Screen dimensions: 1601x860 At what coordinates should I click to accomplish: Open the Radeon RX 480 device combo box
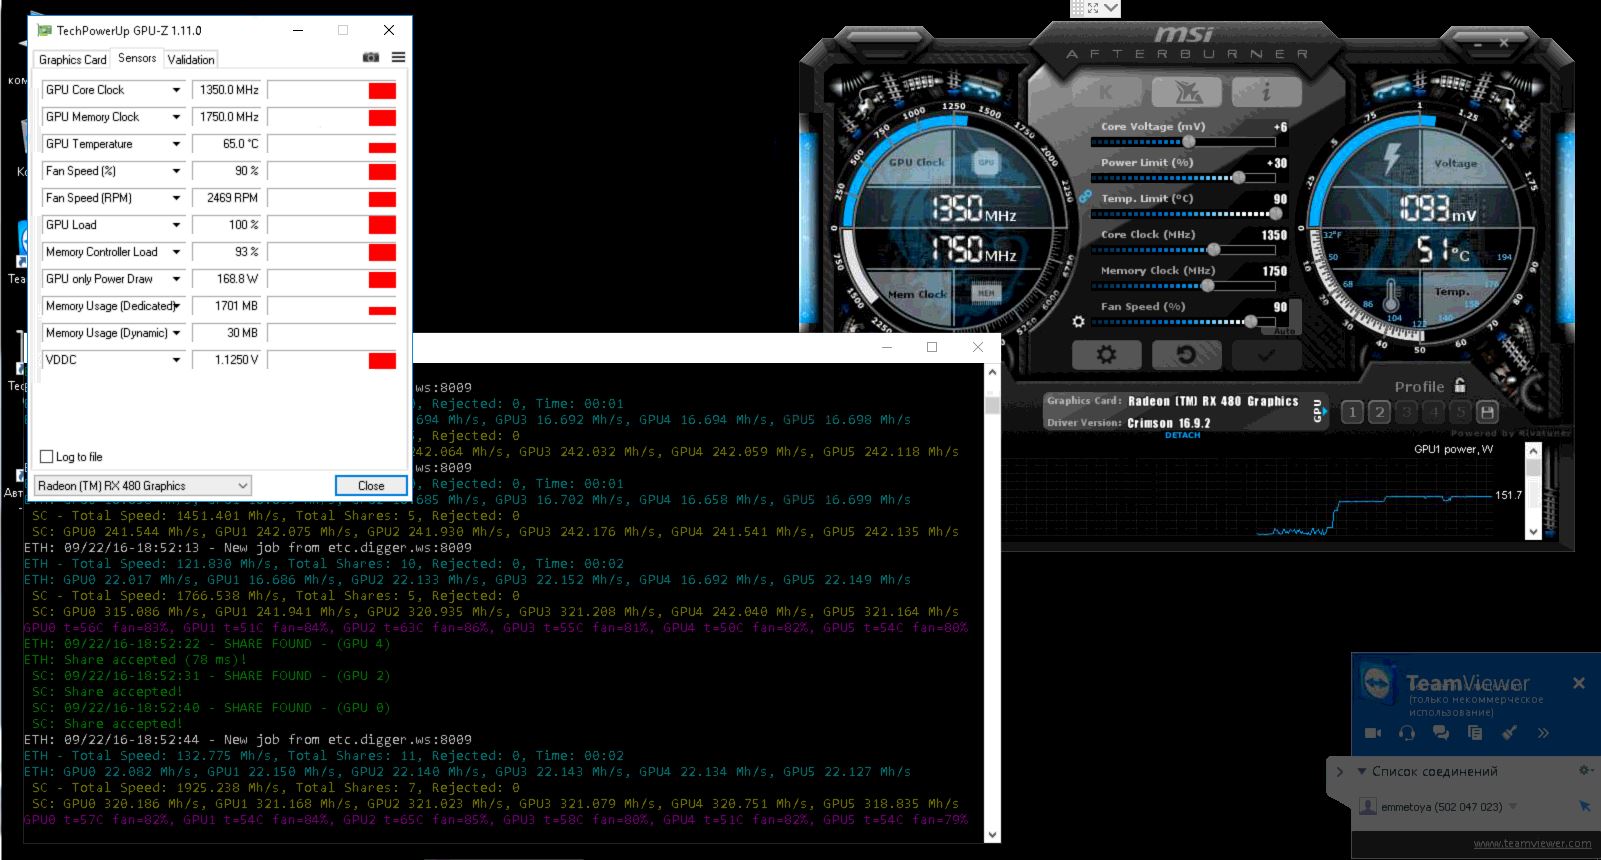click(142, 486)
